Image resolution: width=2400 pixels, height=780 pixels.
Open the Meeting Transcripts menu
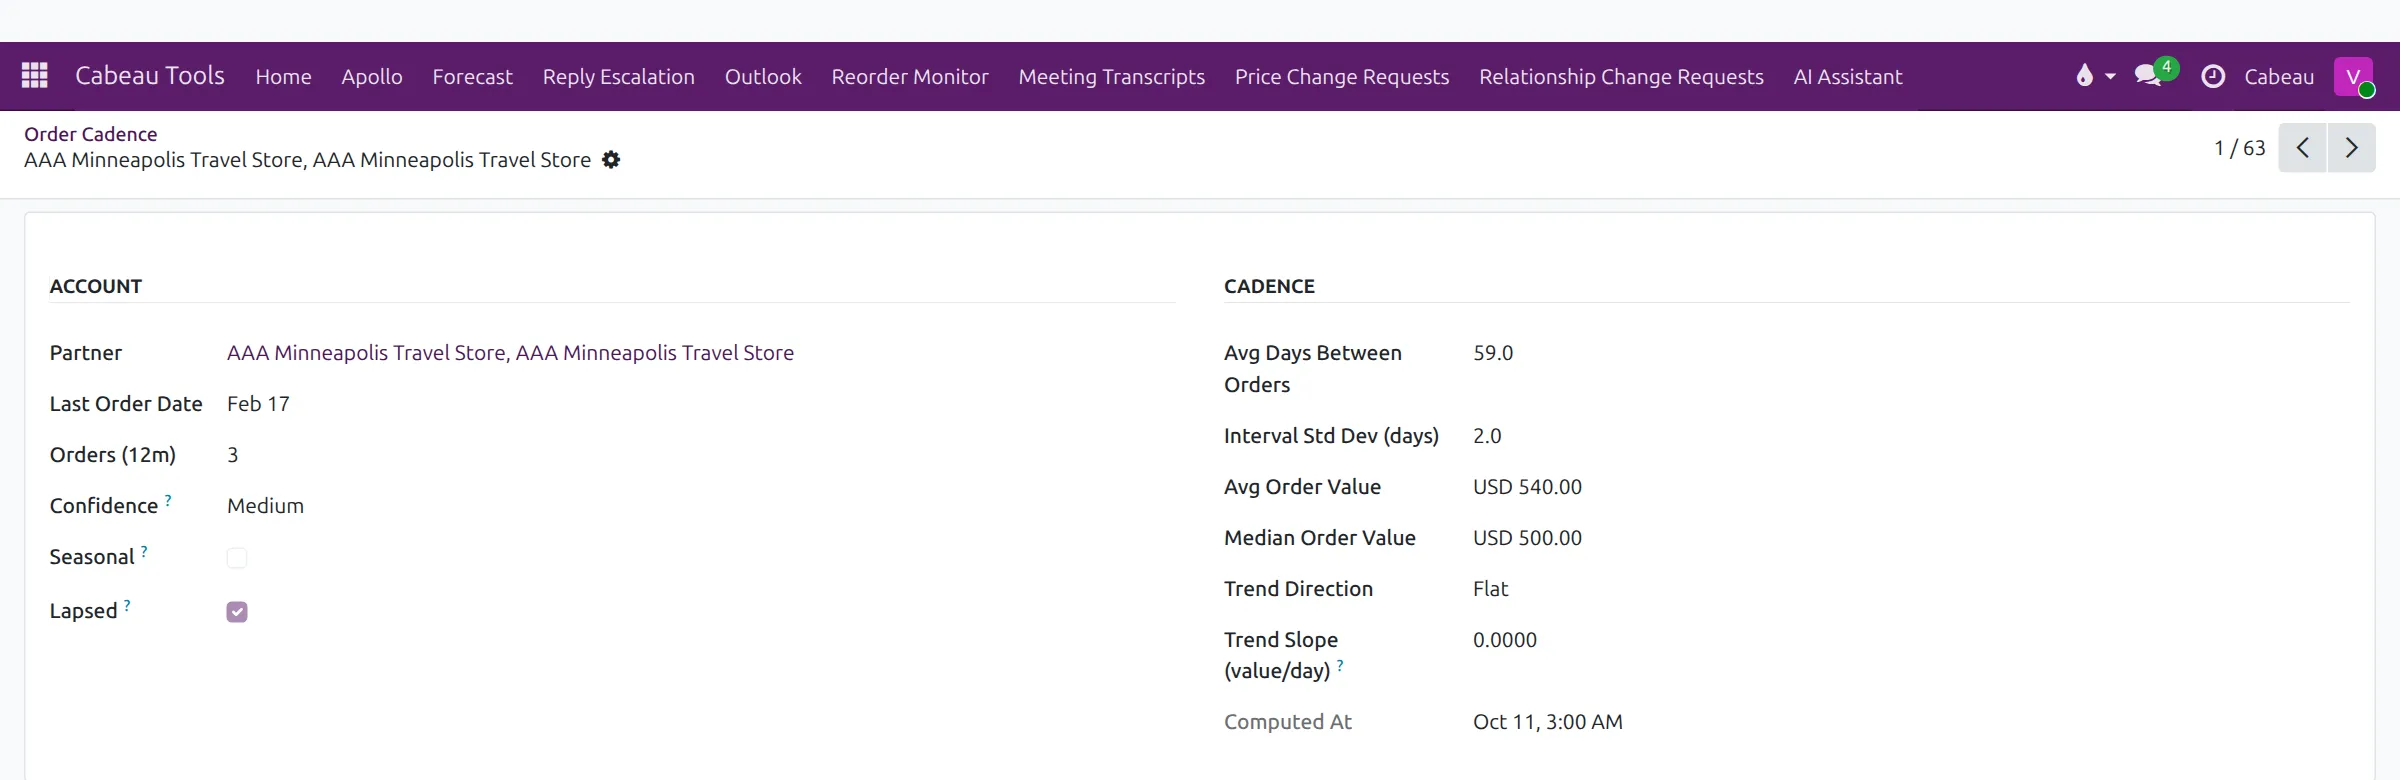[1112, 76]
